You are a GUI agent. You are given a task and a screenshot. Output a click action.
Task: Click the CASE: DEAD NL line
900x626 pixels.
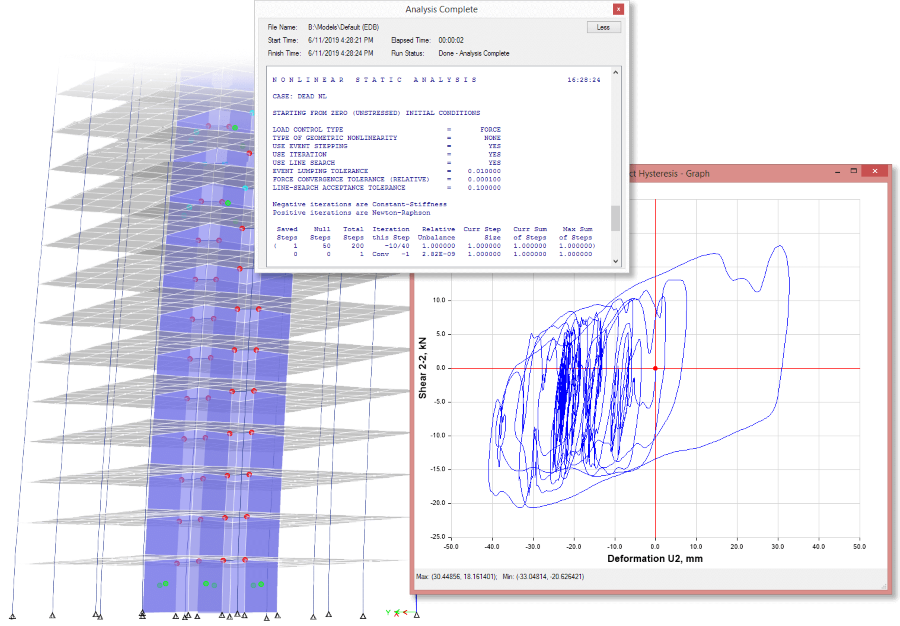click(300, 96)
